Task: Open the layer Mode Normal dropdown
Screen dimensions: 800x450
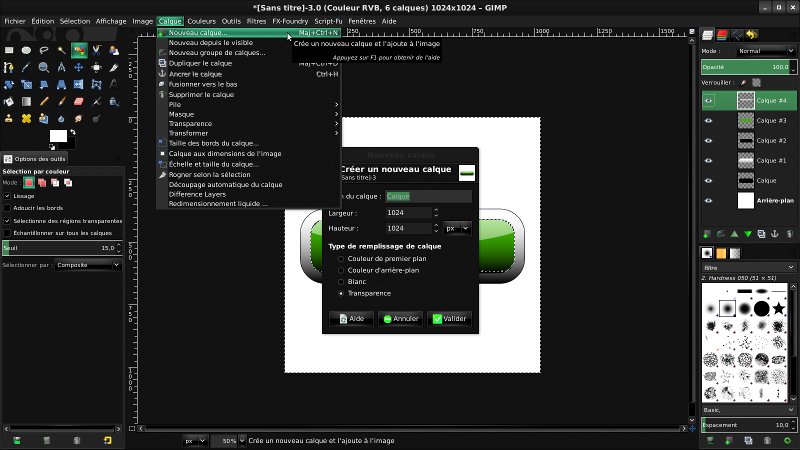Action: coord(765,51)
